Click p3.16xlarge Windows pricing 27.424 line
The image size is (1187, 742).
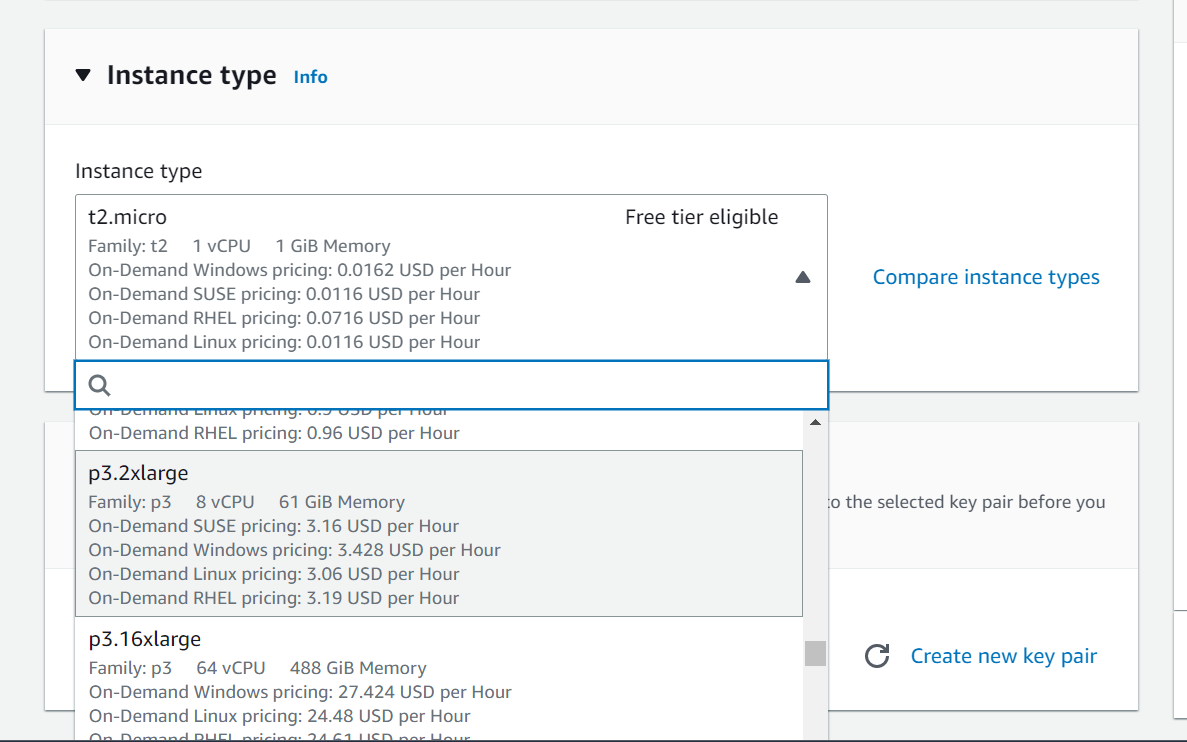(300, 691)
